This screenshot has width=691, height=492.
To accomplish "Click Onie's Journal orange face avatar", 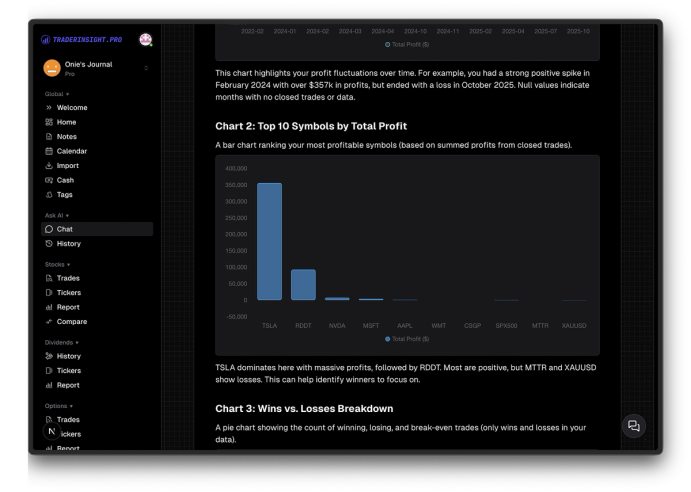I will tap(52, 68).
